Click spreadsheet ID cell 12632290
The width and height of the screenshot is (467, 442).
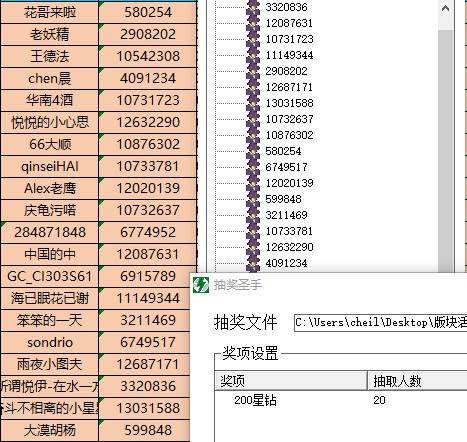(x=148, y=122)
